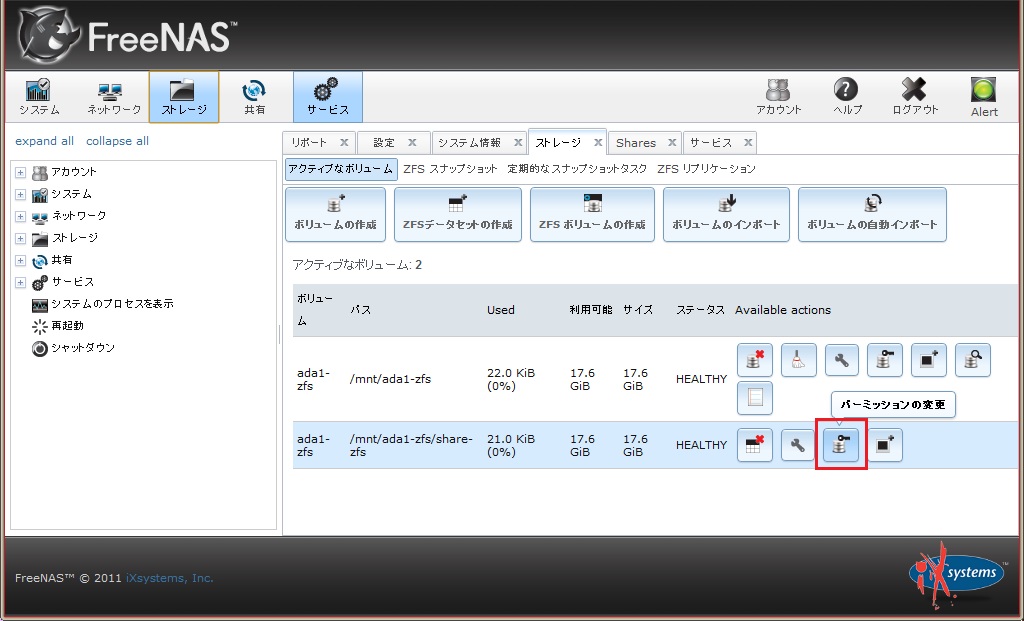Close the リポート tab
Viewport: 1024px width, 621px height.
(344, 142)
